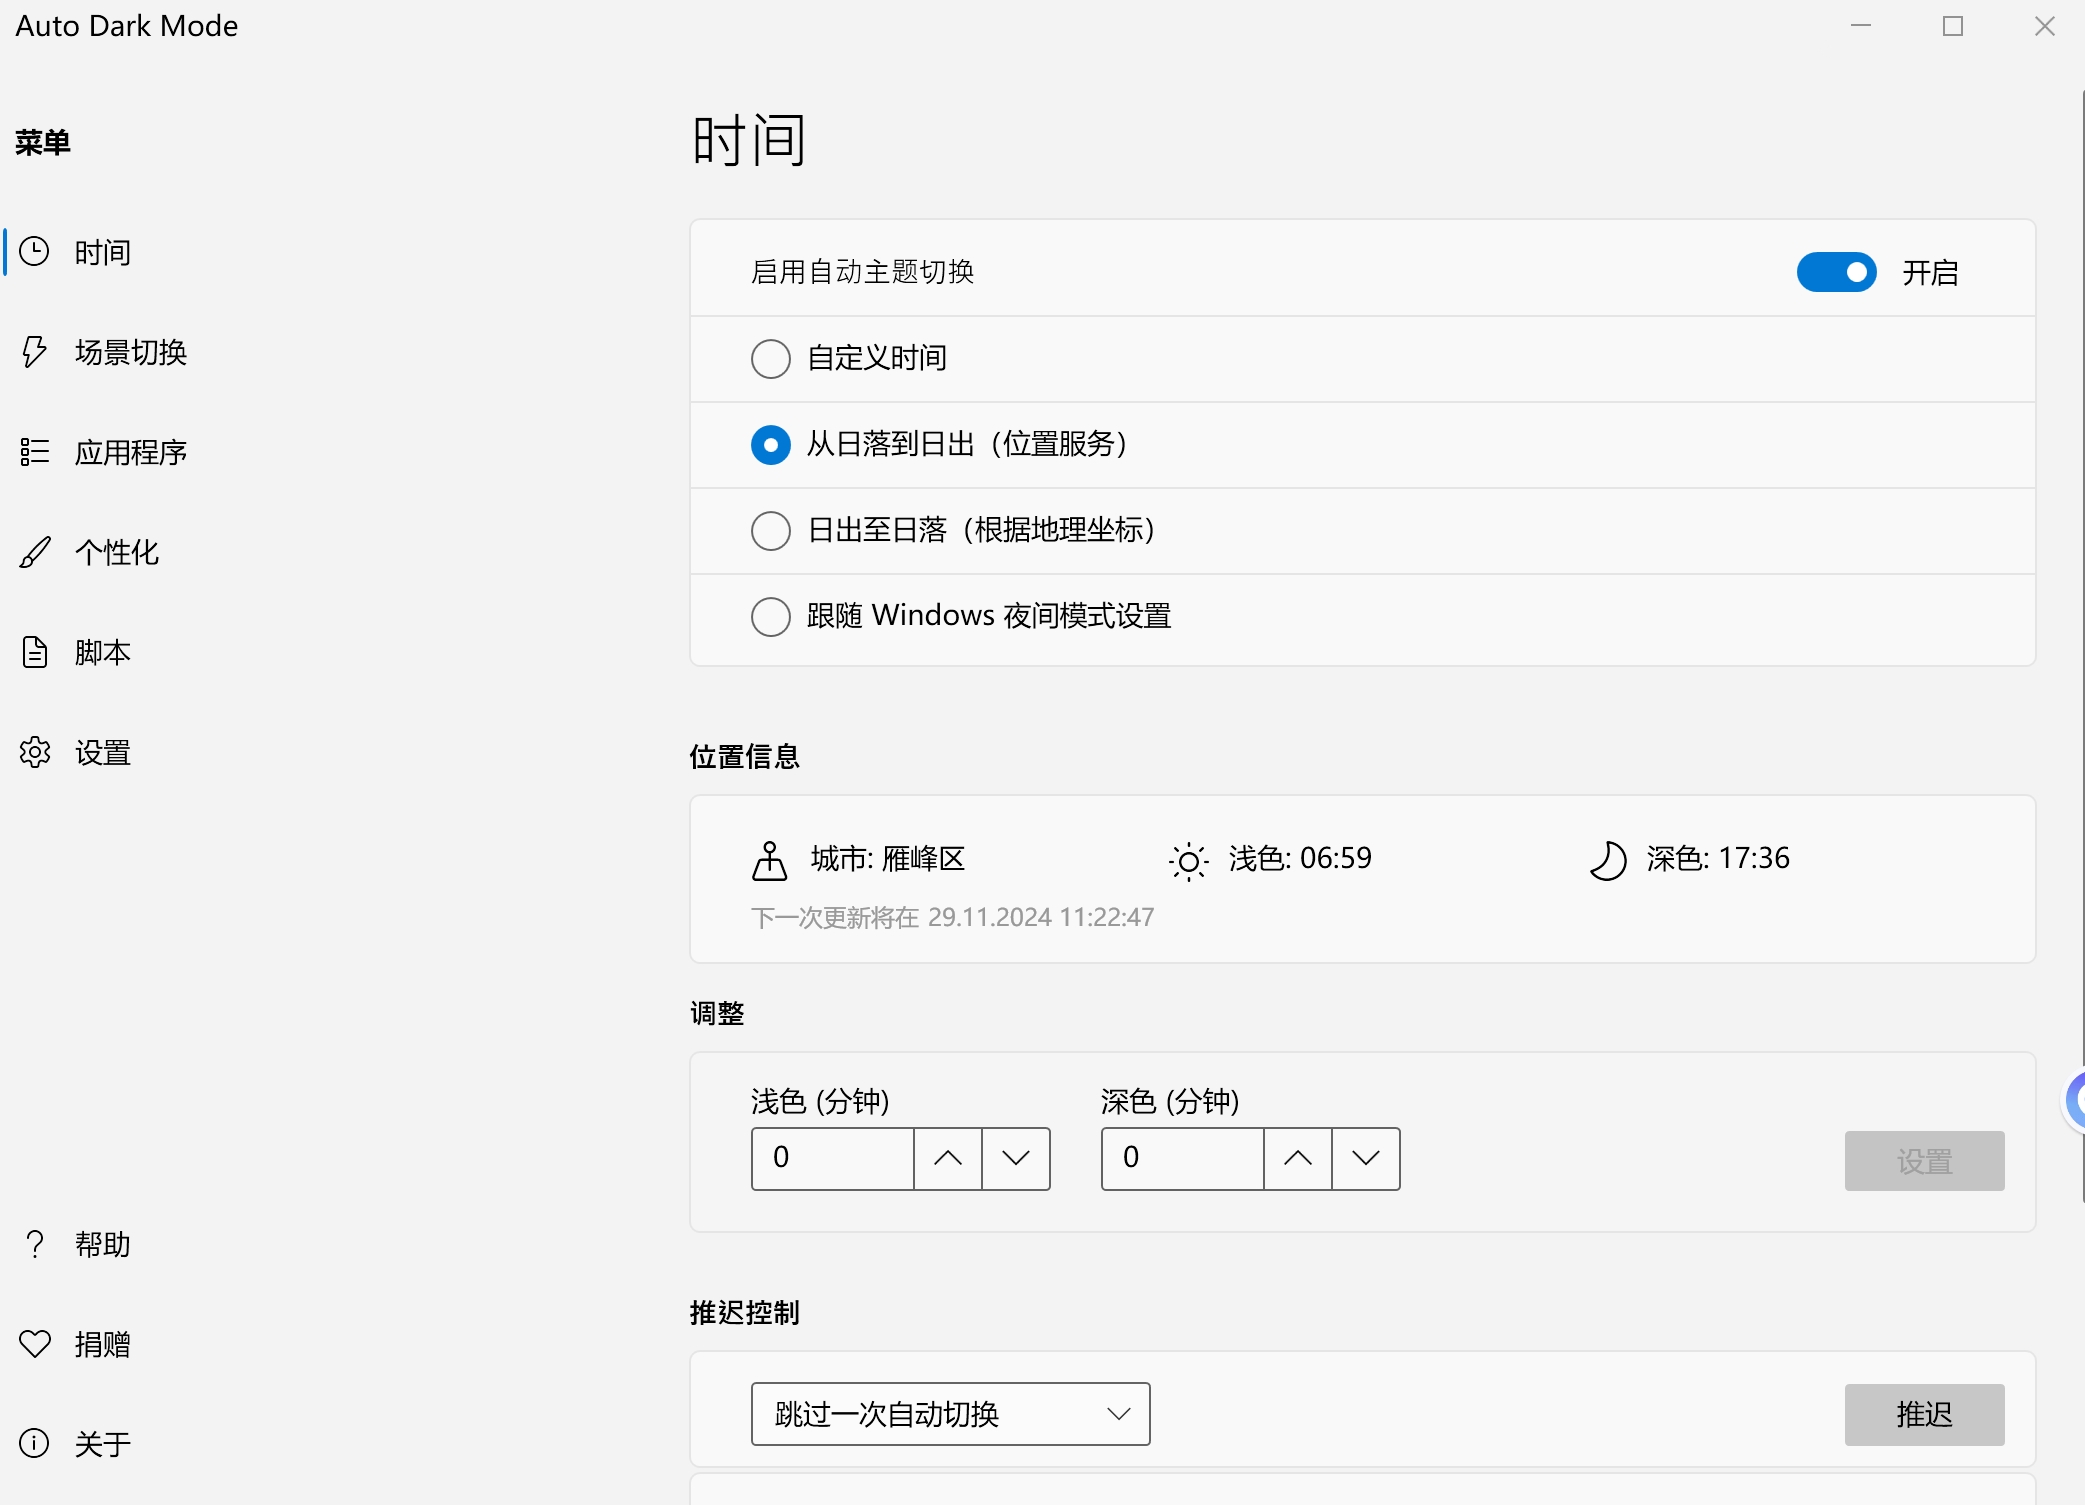Close the Auto Dark Mode window
Screen dimensions: 2085x1505
[x=2044, y=26]
